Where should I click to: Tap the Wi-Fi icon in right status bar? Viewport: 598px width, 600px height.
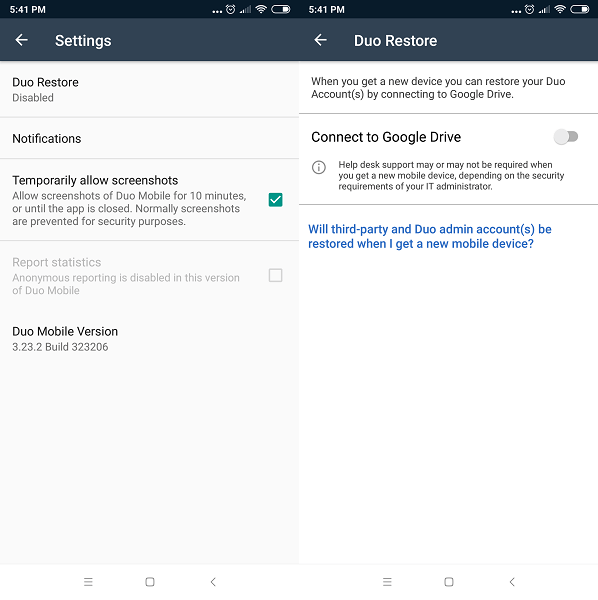tap(560, 9)
